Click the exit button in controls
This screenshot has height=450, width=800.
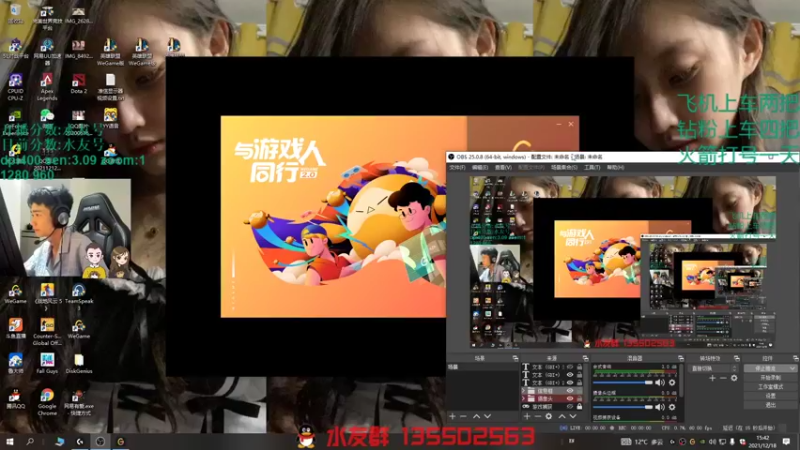[x=770, y=405]
